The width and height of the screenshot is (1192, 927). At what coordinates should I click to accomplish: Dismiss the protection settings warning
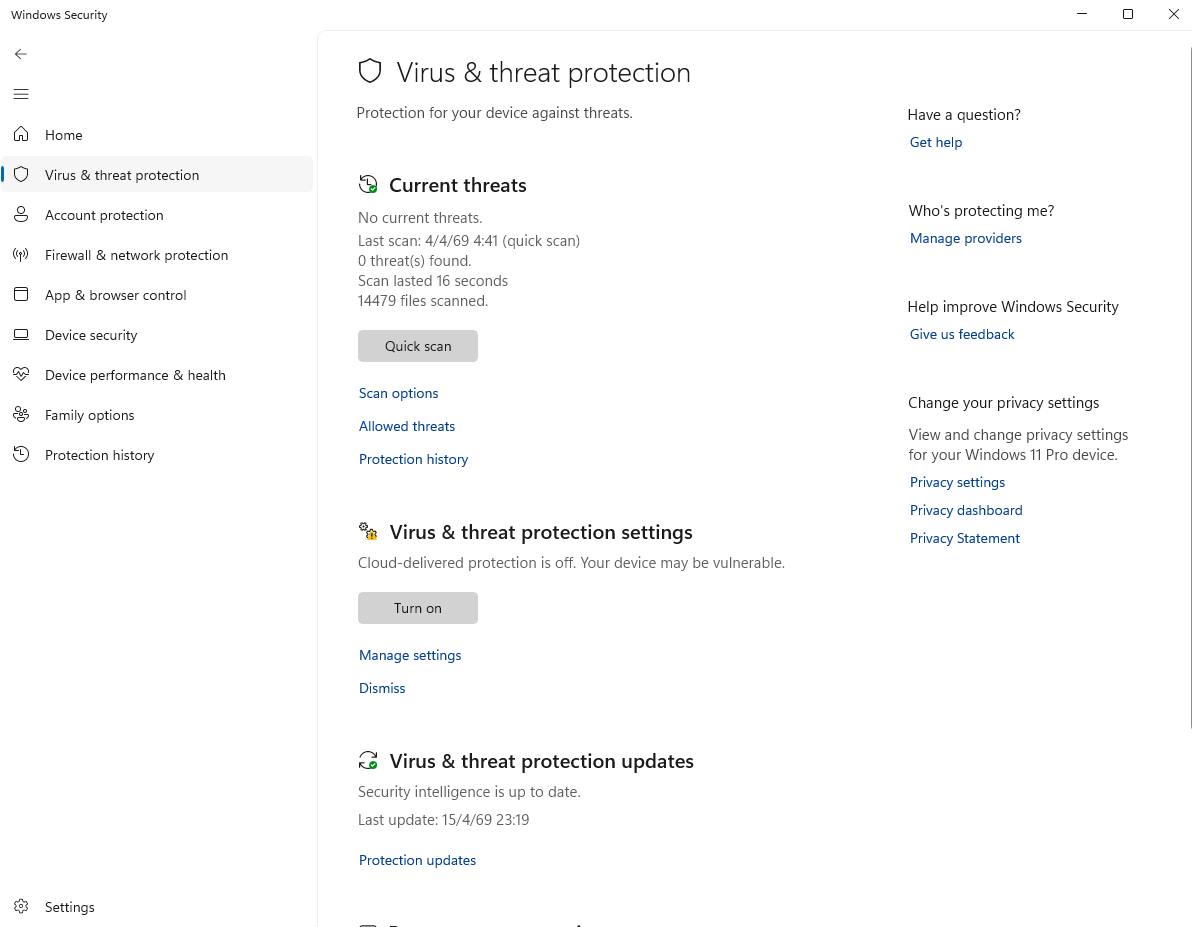[382, 688]
